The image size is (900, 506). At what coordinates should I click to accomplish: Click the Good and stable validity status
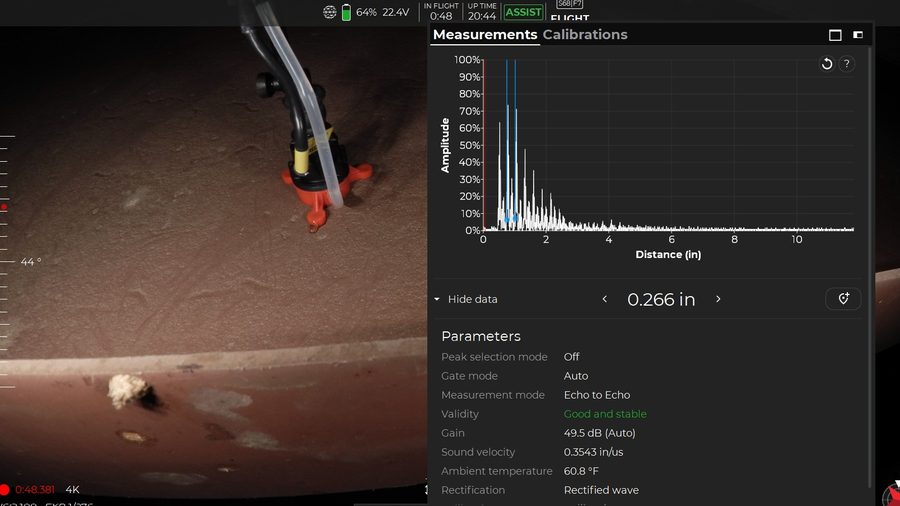(605, 414)
